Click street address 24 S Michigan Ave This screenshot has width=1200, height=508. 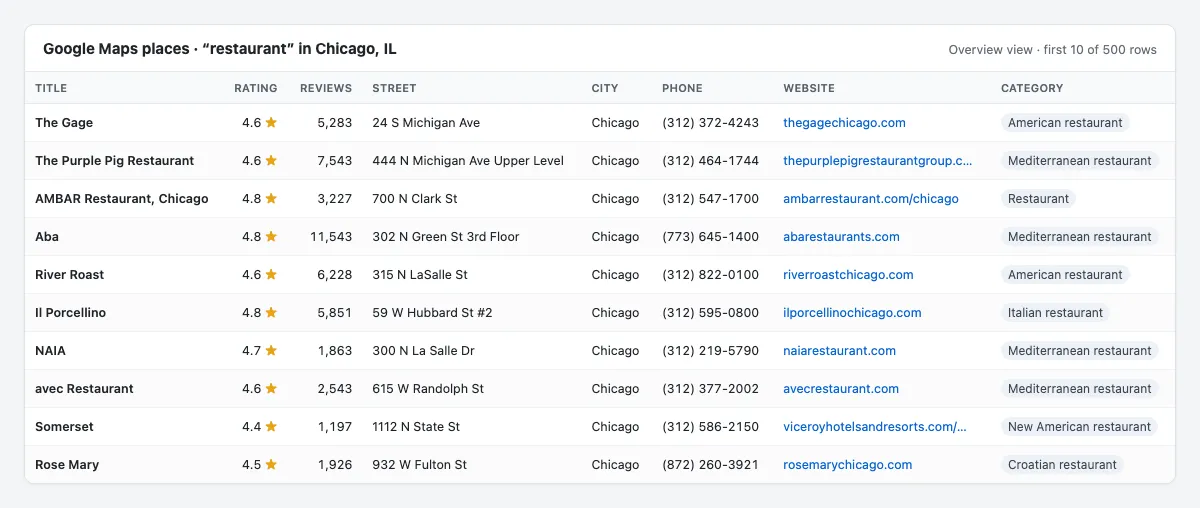pos(426,123)
